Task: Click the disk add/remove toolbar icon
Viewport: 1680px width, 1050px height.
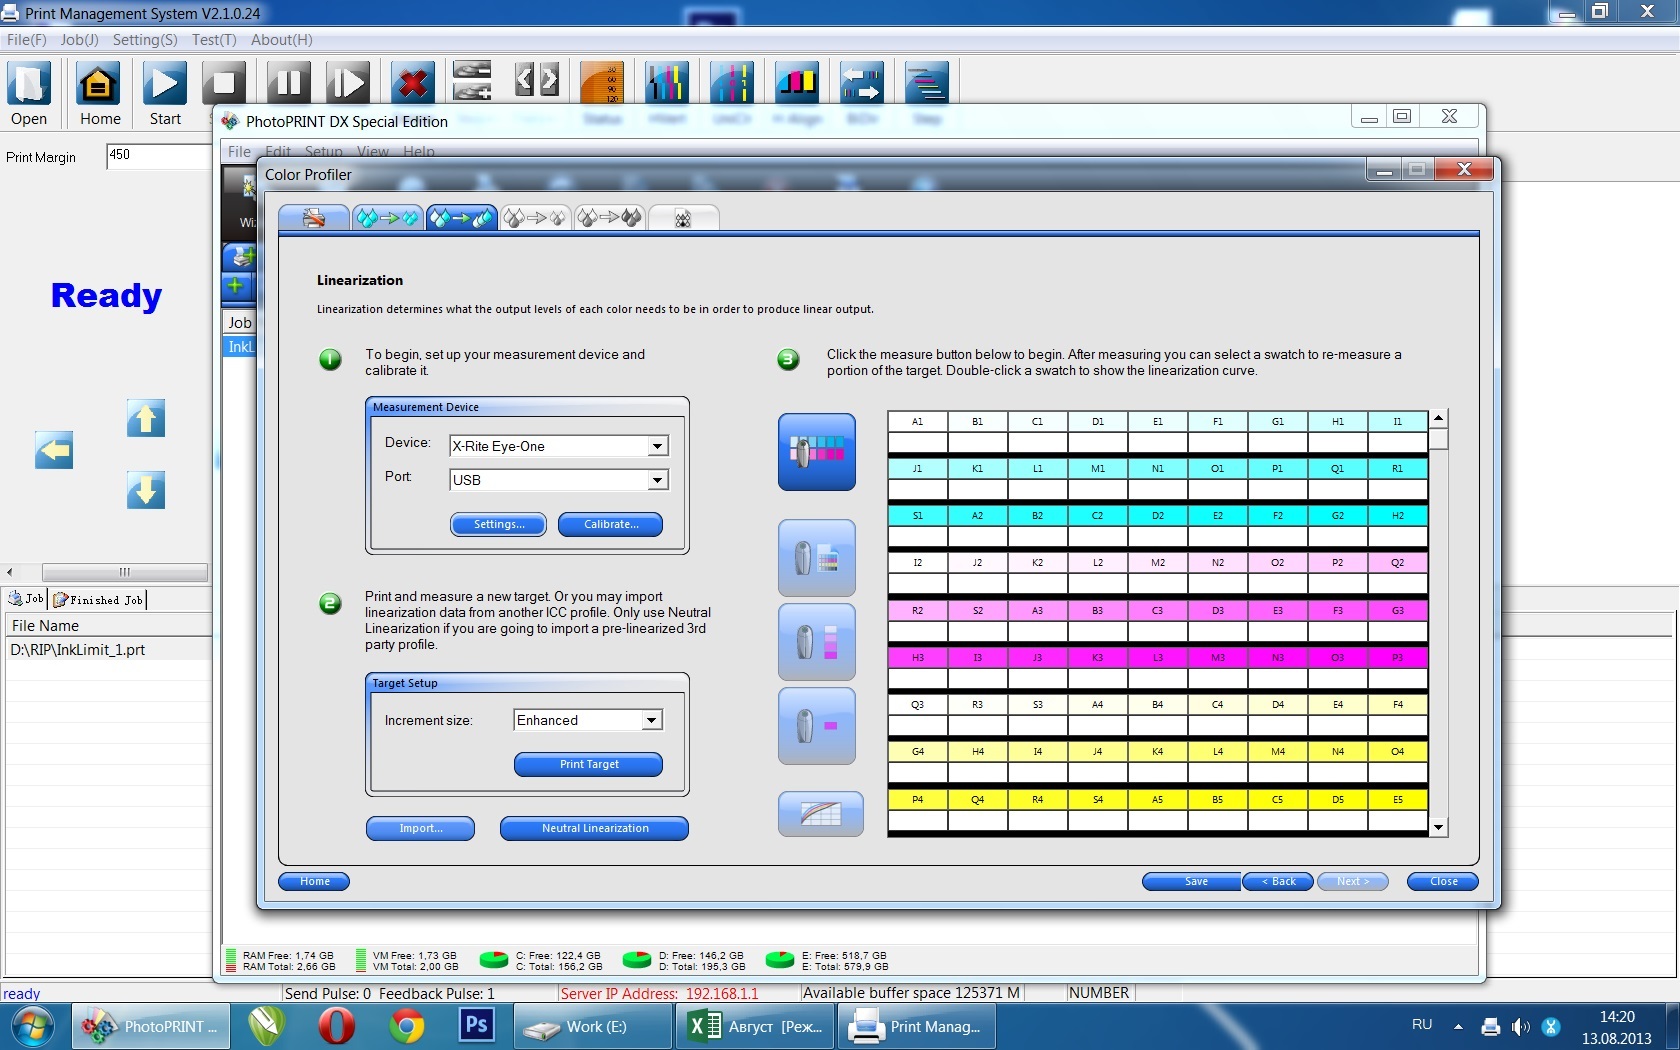Action: click(472, 81)
